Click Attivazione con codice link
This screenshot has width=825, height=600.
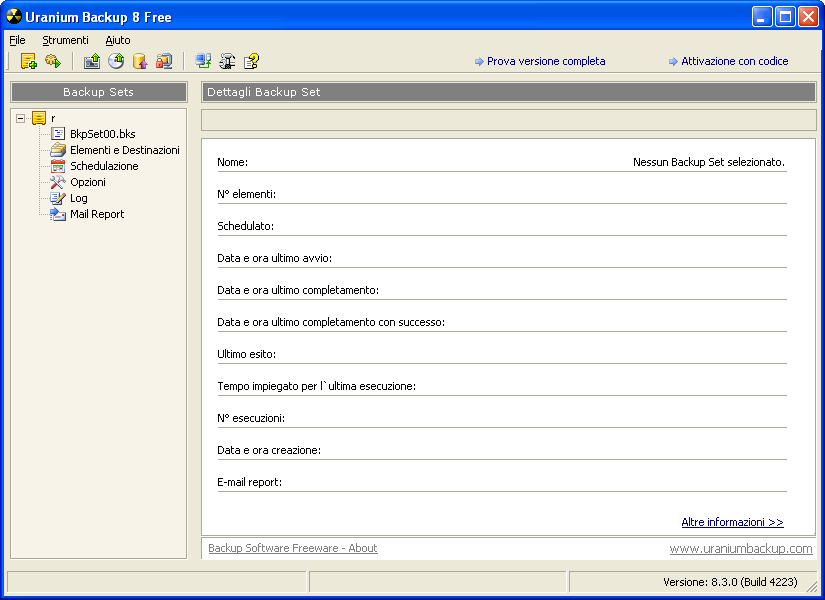tap(735, 61)
